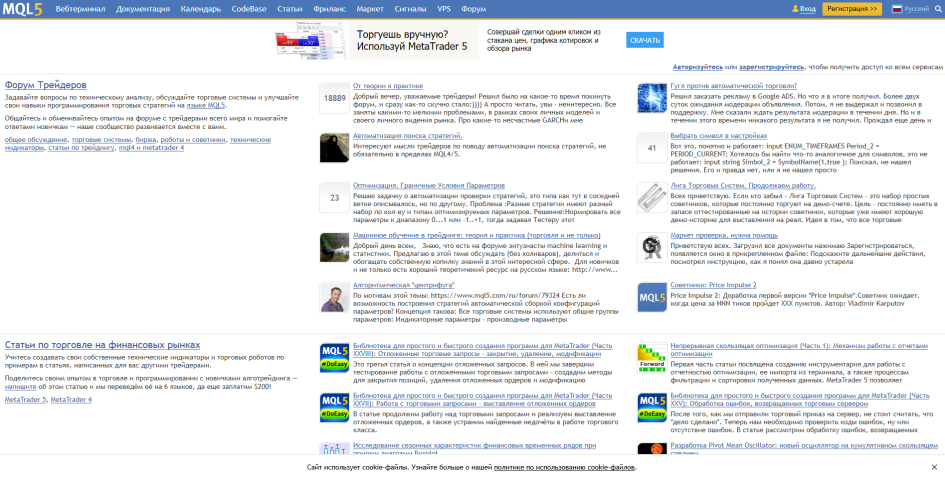The image size is (945, 477).
Task: Open Статьи по торговле на финансовых рынках
Action: click(102, 345)
